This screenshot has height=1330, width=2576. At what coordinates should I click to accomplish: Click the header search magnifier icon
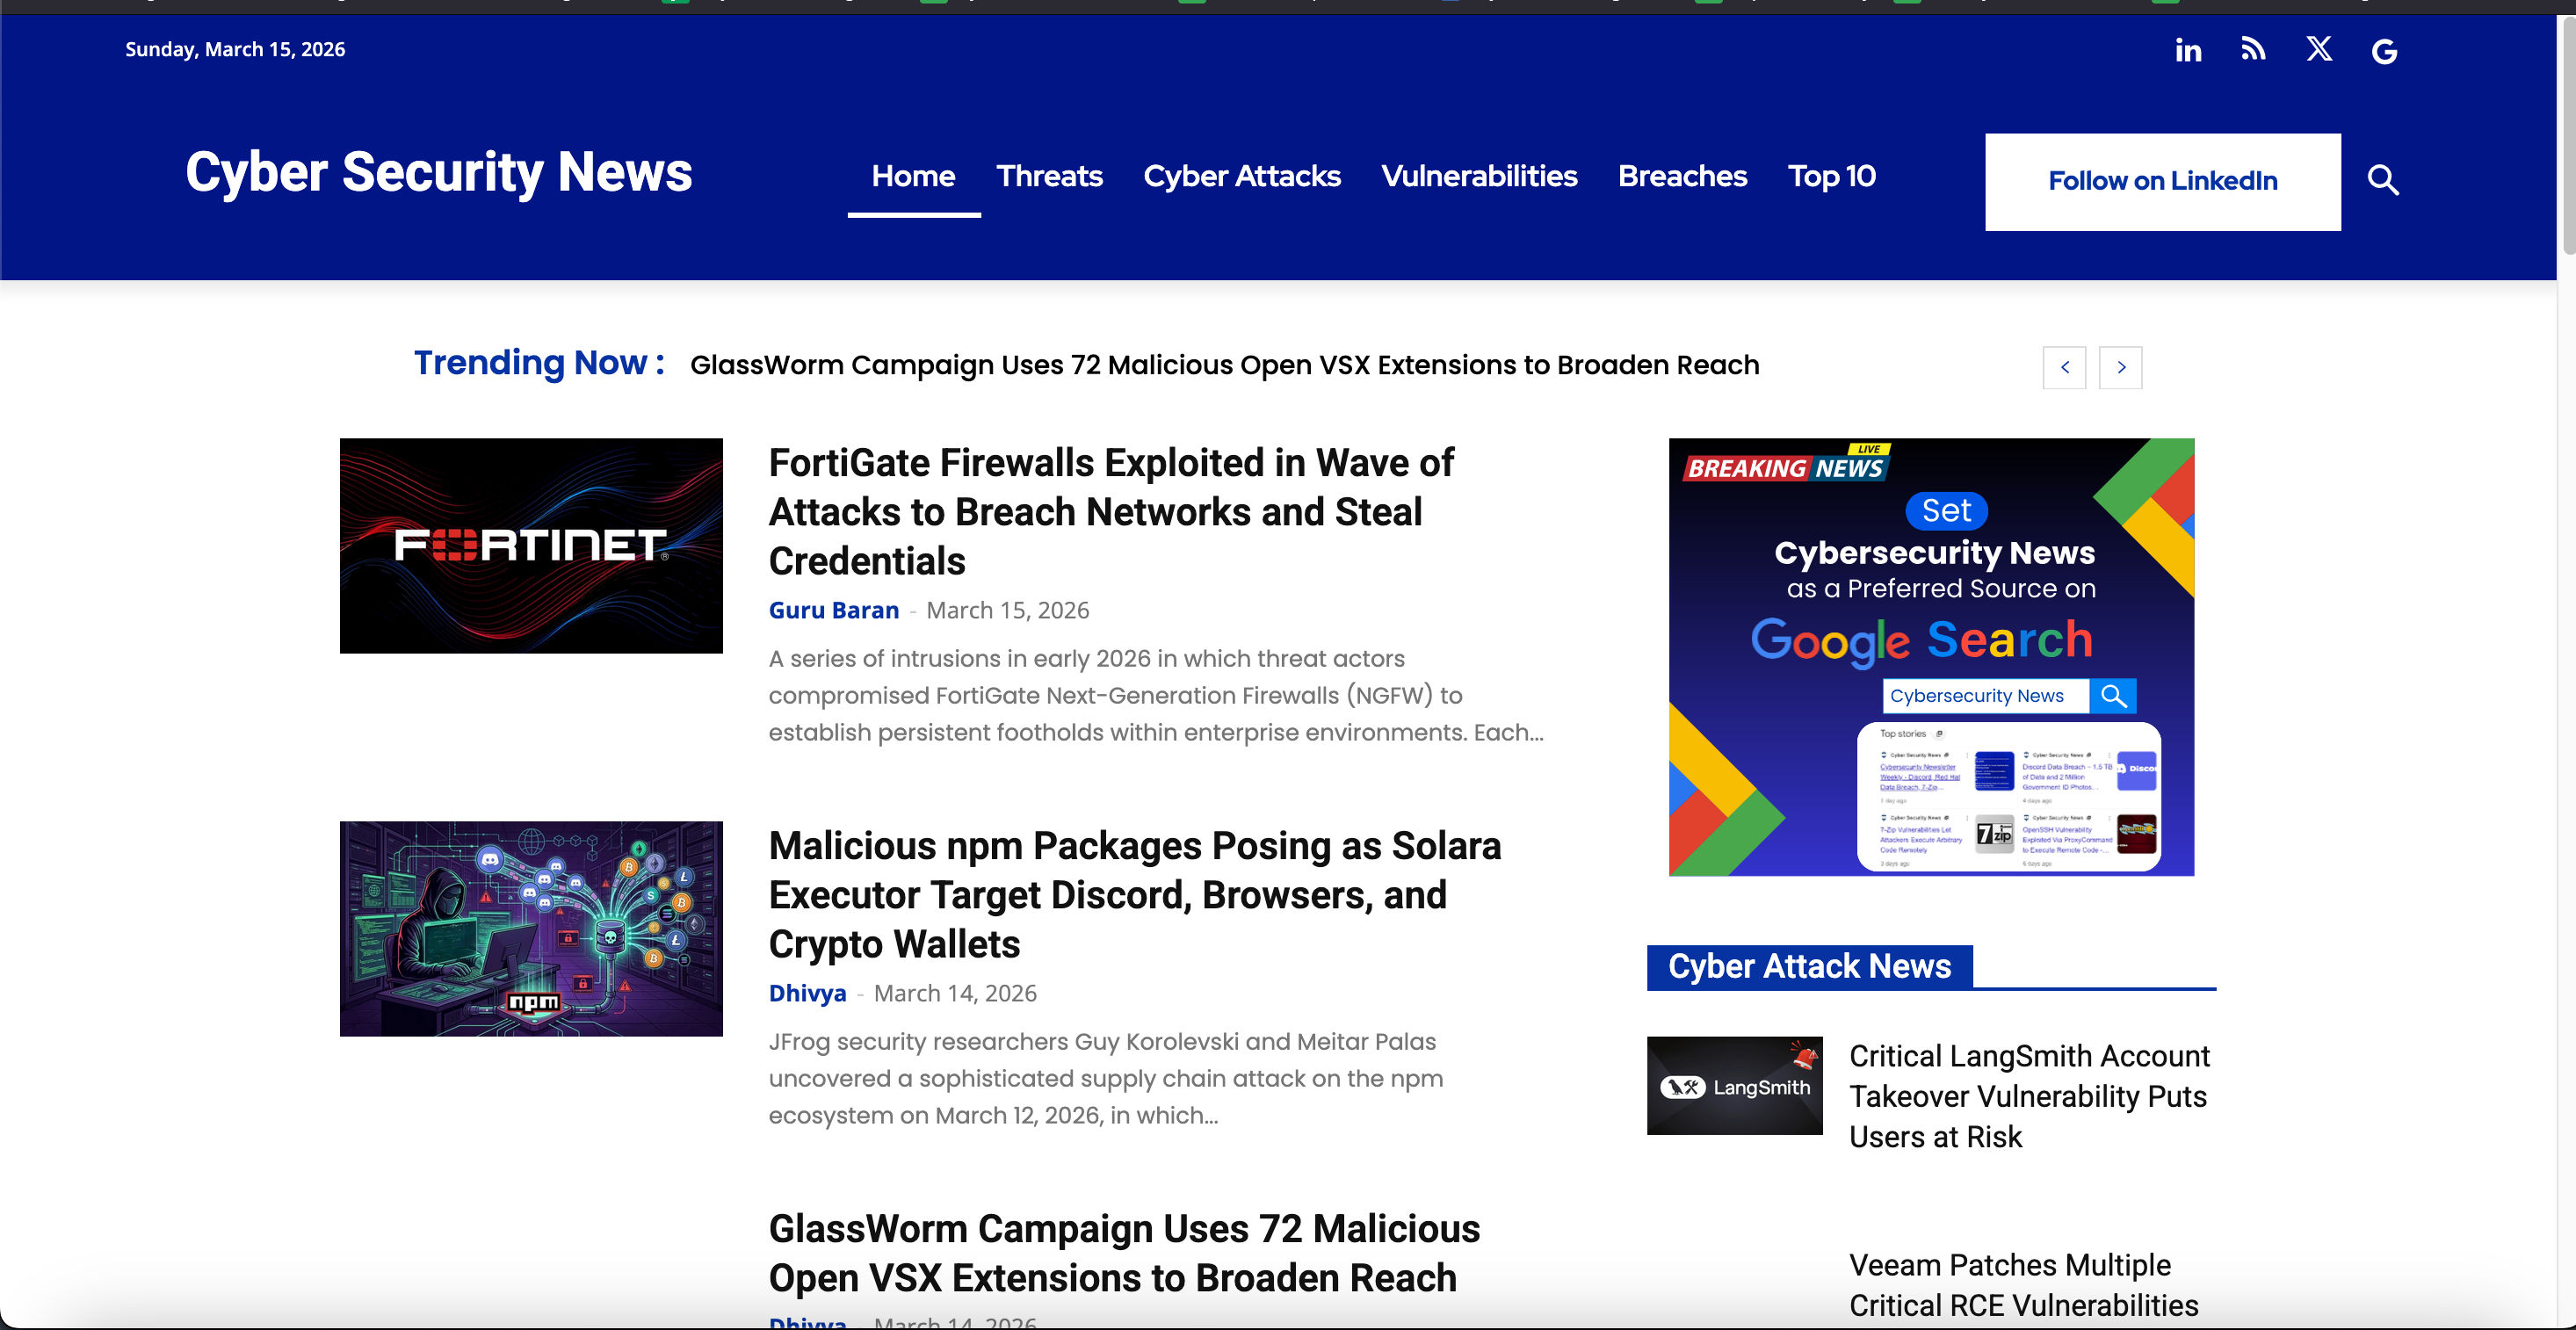(x=2383, y=180)
